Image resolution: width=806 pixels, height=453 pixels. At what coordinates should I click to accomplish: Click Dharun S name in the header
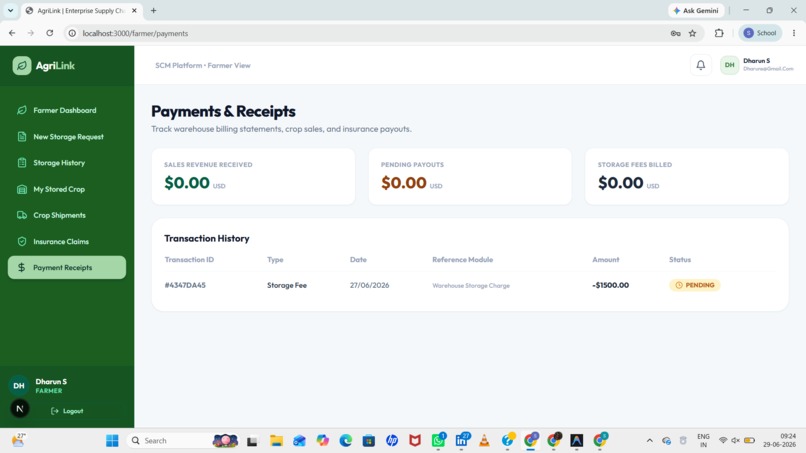pos(757,61)
